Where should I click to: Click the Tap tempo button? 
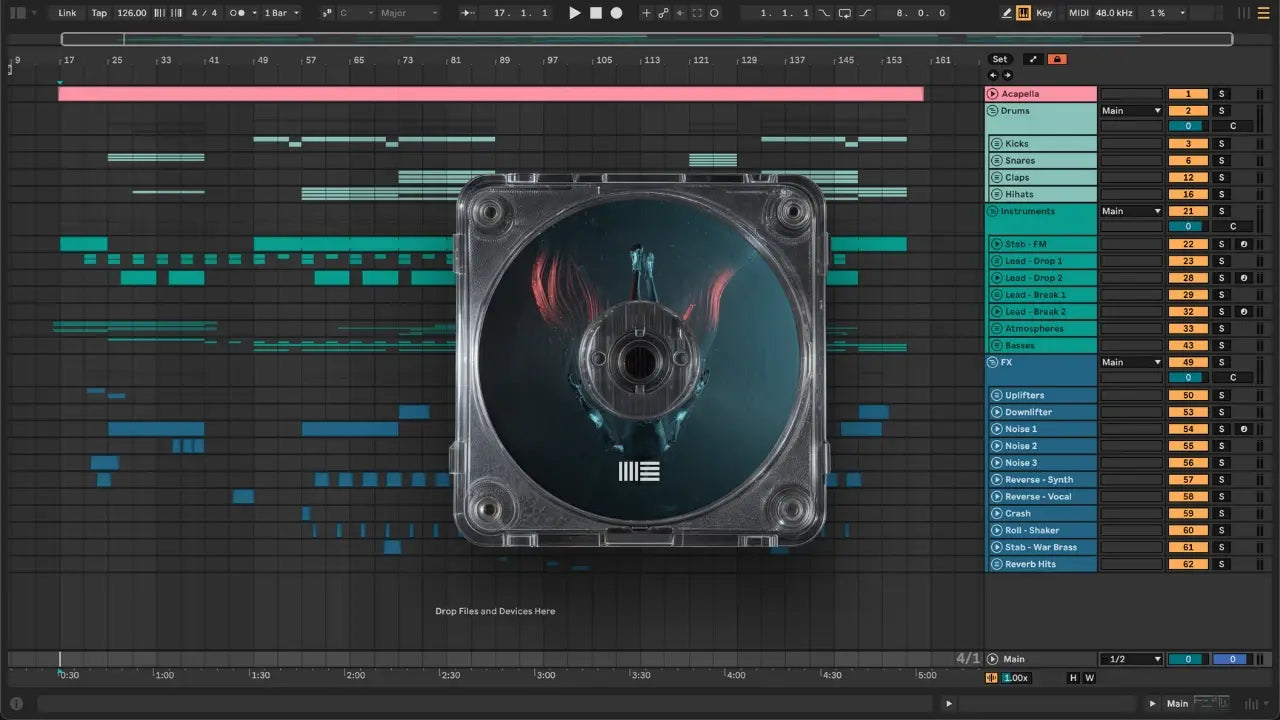click(99, 13)
